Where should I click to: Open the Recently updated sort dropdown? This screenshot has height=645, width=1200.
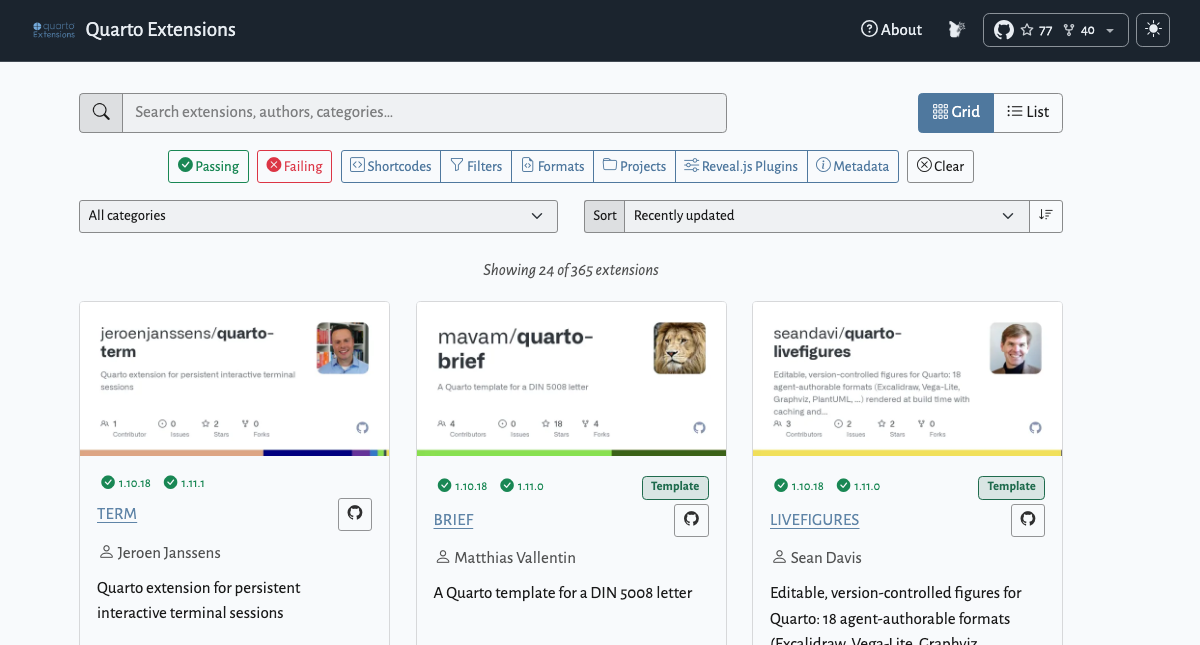coord(826,216)
